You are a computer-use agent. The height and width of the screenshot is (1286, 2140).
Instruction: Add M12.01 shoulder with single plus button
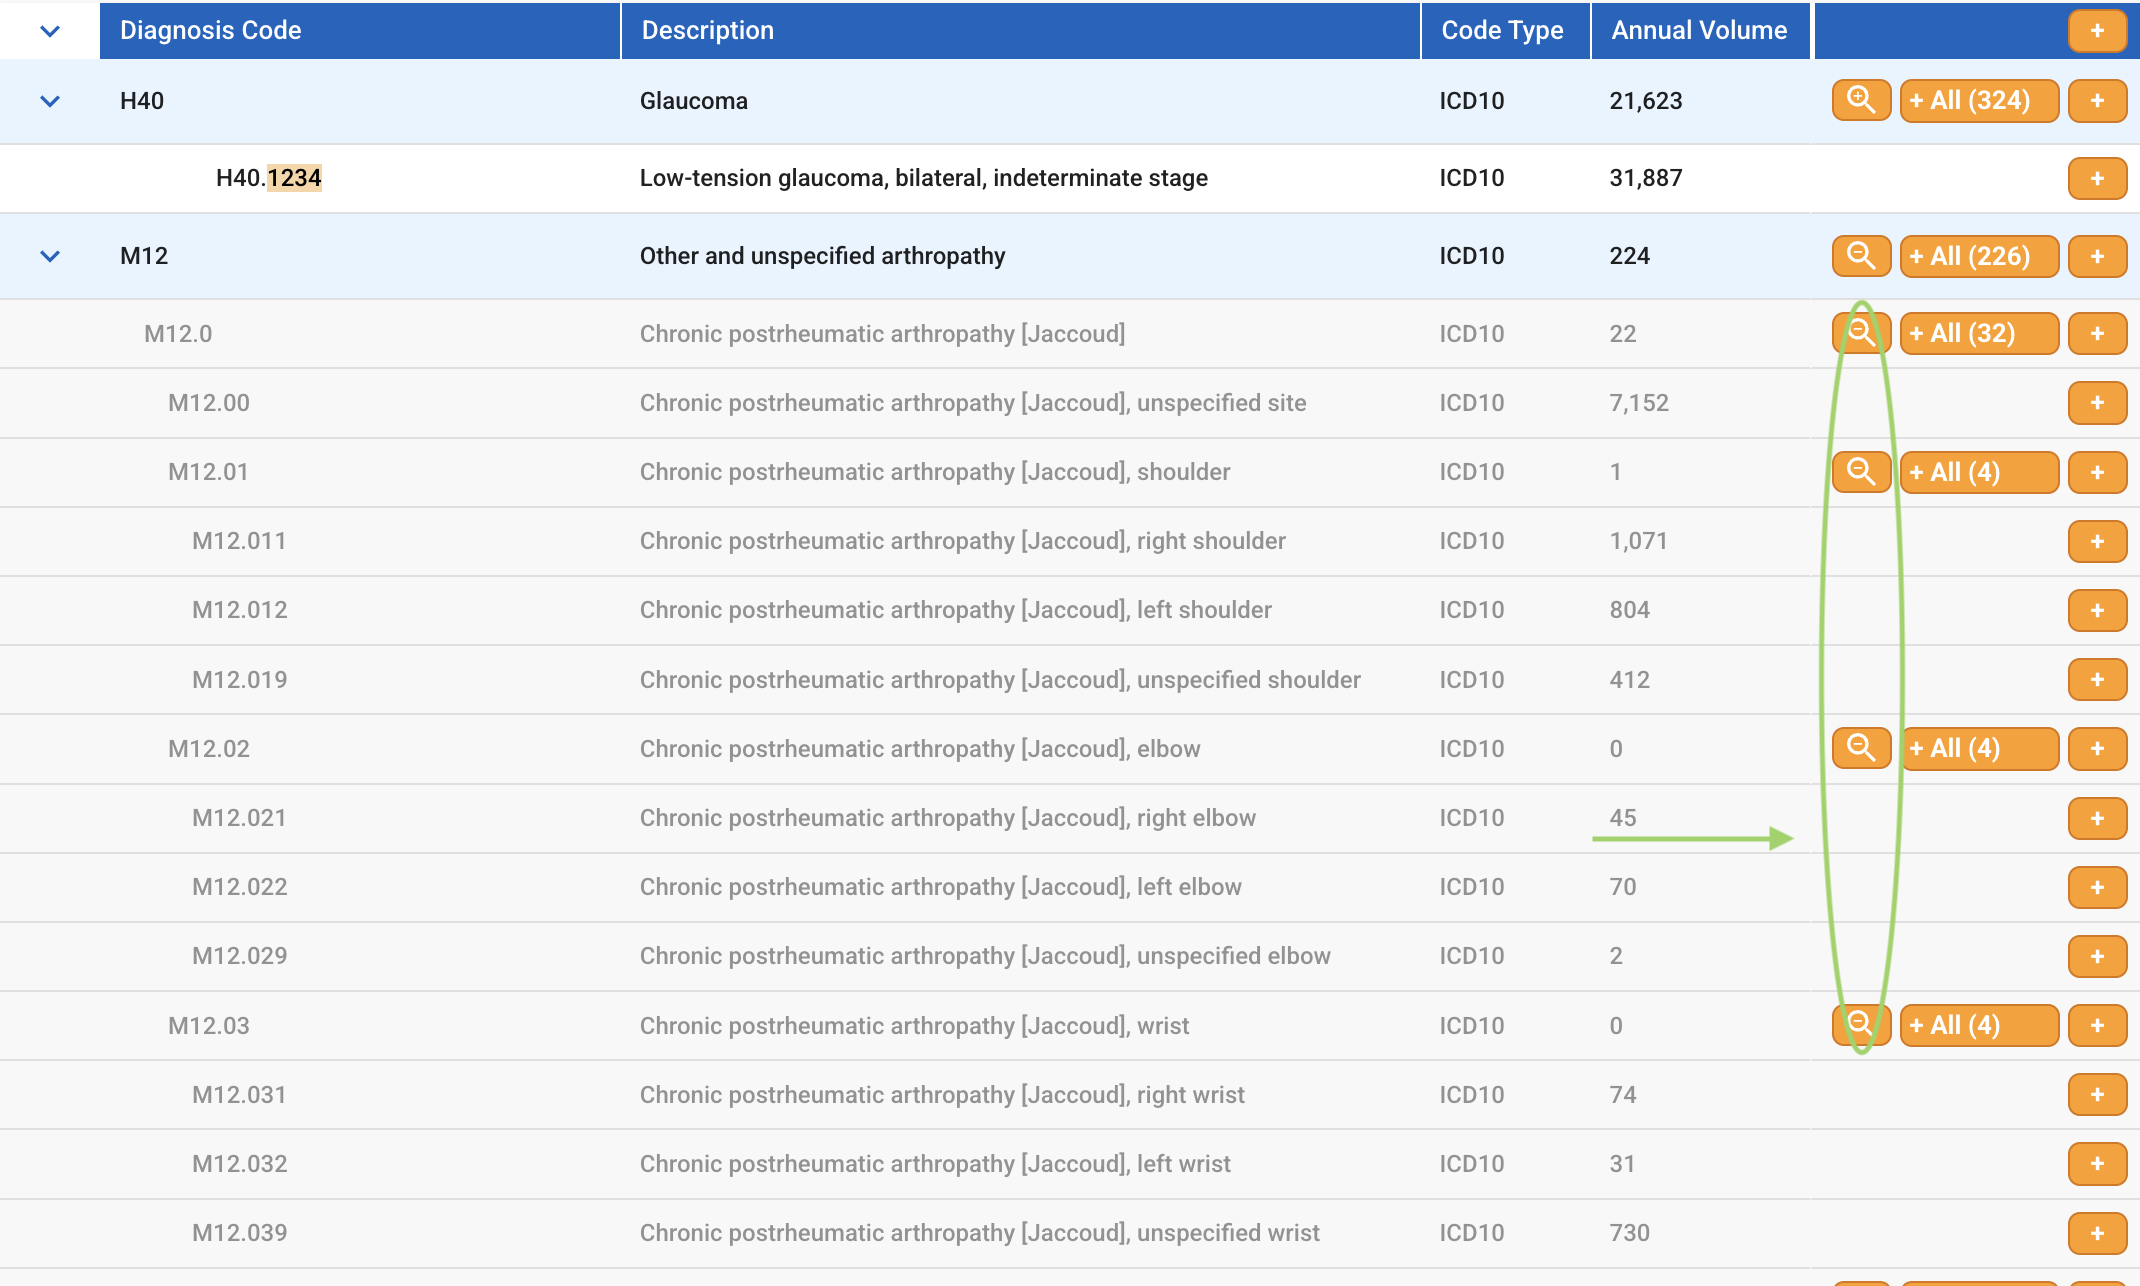click(x=2097, y=472)
